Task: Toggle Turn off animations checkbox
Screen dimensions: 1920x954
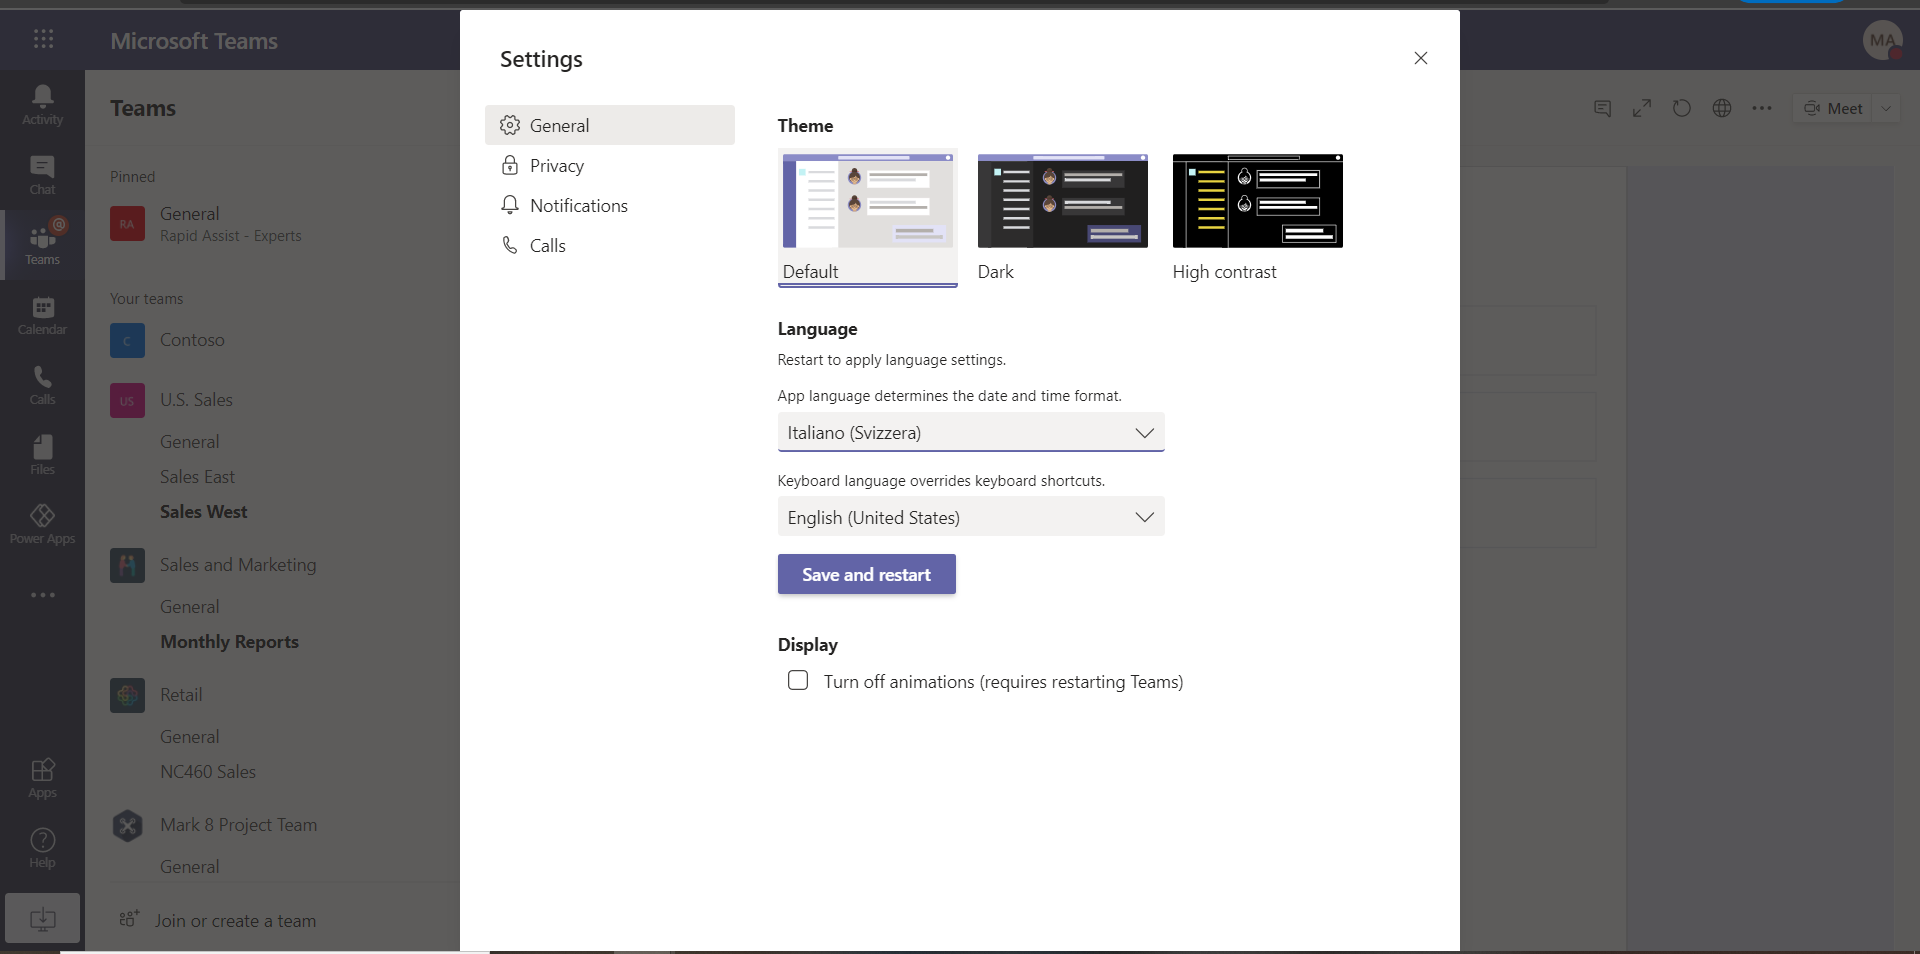Action: (x=798, y=680)
